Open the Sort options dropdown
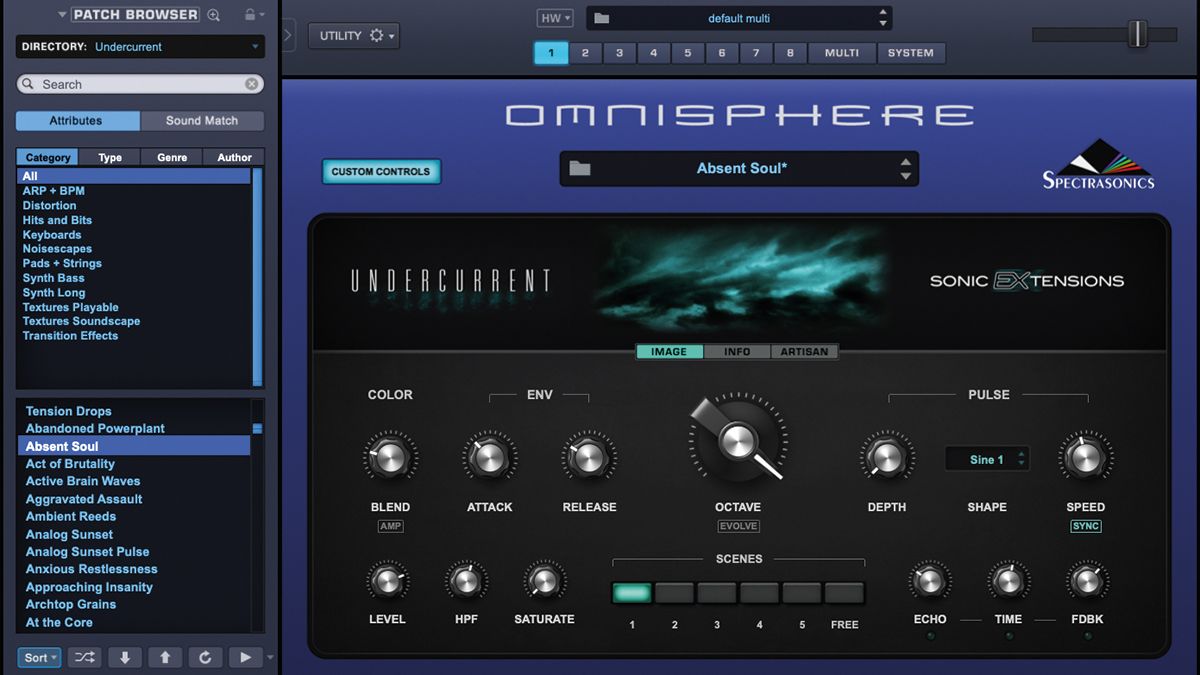The width and height of the screenshot is (1200, 675). (39, 657)
